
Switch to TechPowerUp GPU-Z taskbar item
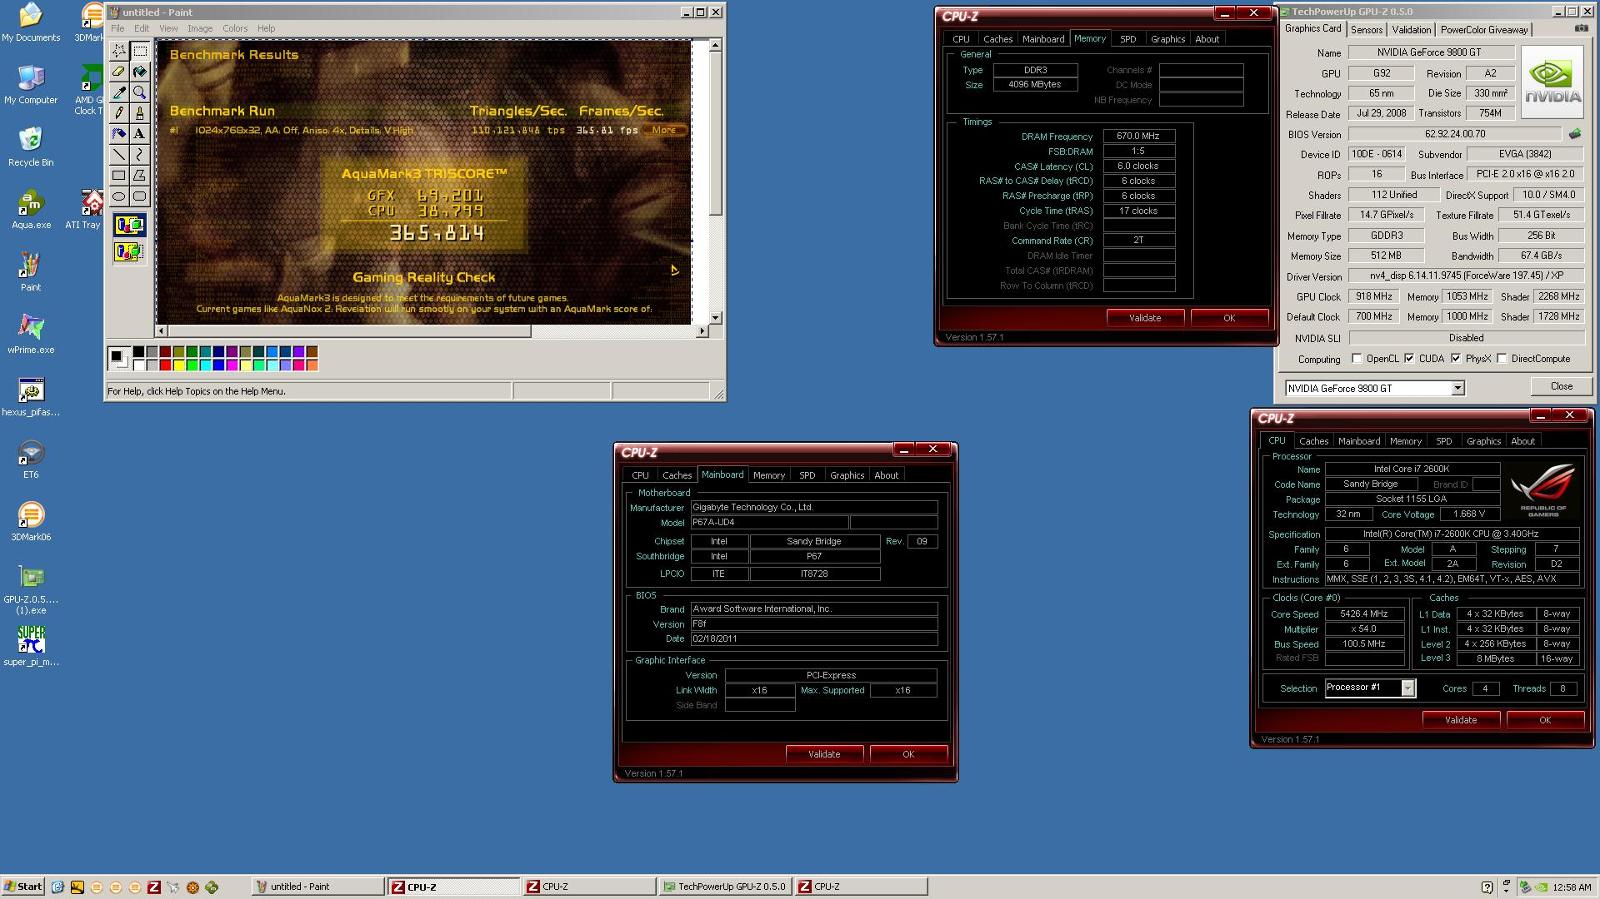pyautogui.click(x=724, y=886)
